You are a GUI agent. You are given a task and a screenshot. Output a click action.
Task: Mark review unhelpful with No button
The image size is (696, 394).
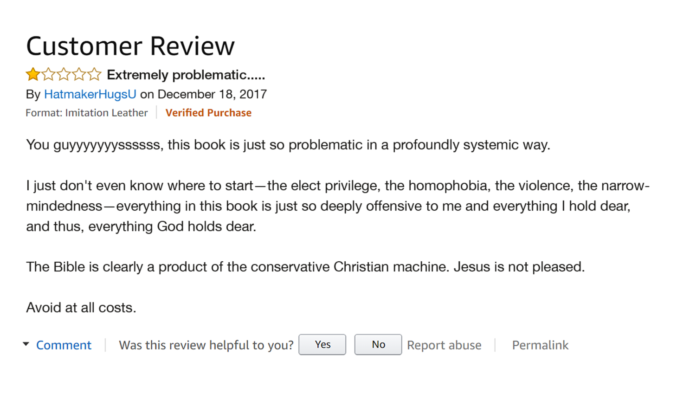(x=378, y=345)
